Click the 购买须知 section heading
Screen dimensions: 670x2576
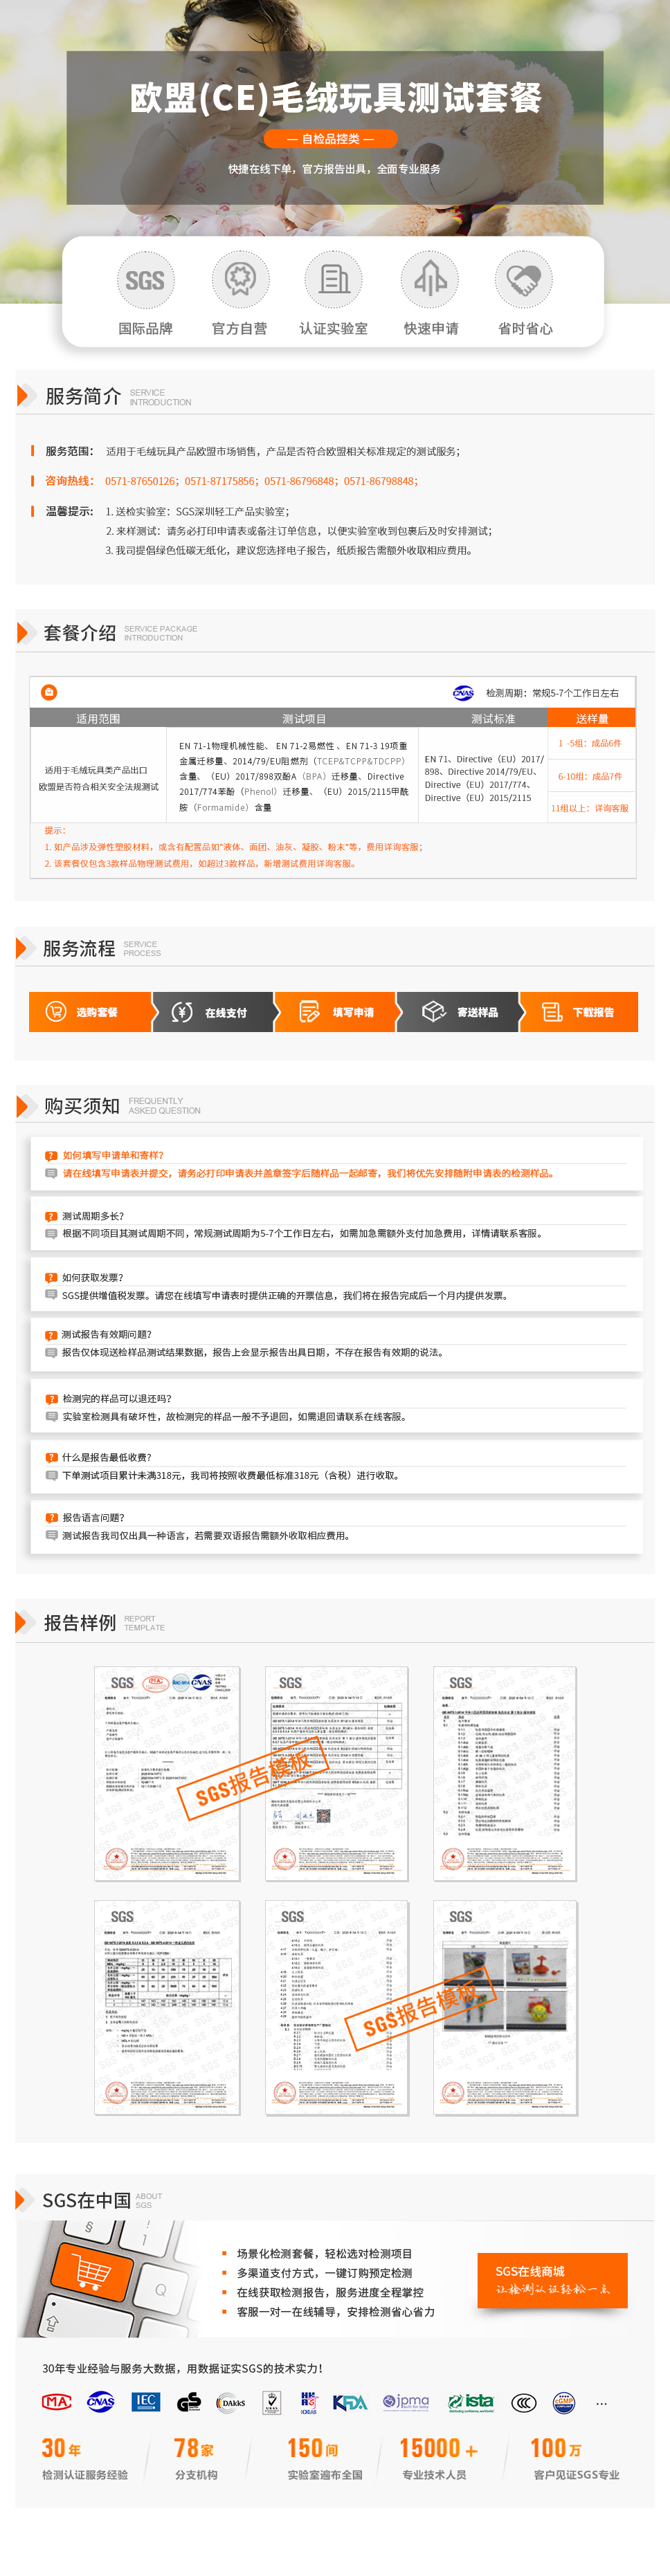(82, 1105)
